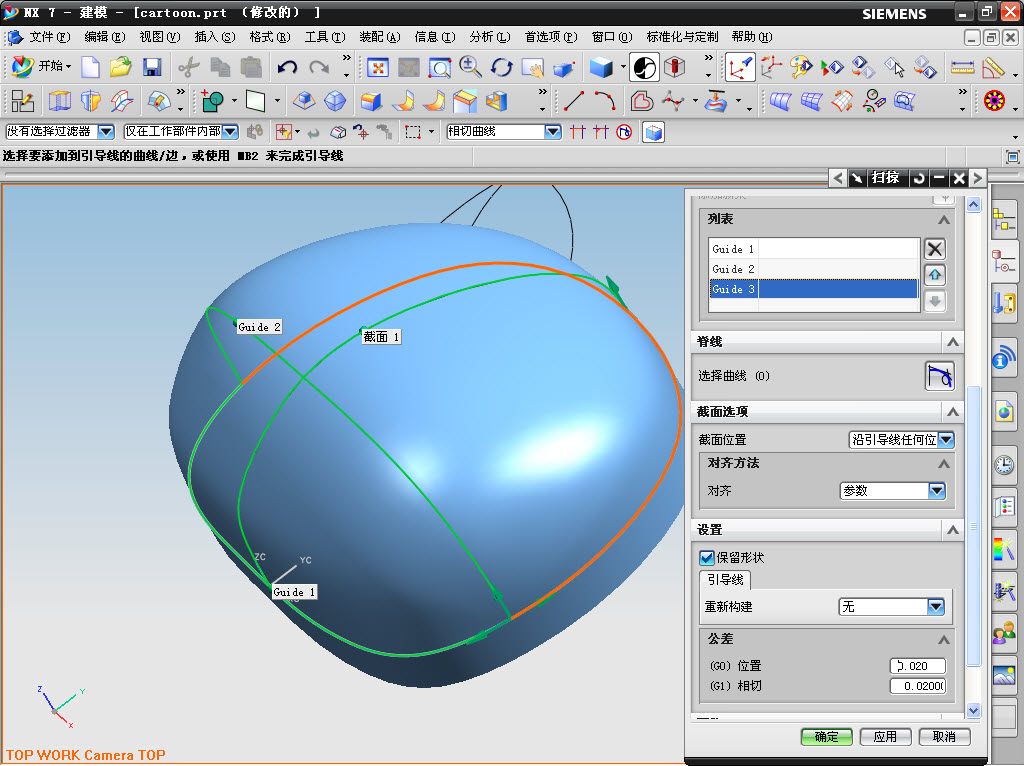Click the New file icon

90,67
